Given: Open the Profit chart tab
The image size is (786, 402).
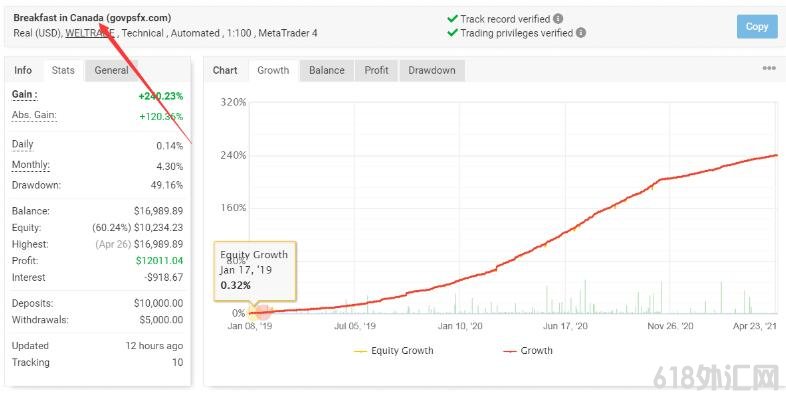Looking at the screenshot, I should point(376,70).
